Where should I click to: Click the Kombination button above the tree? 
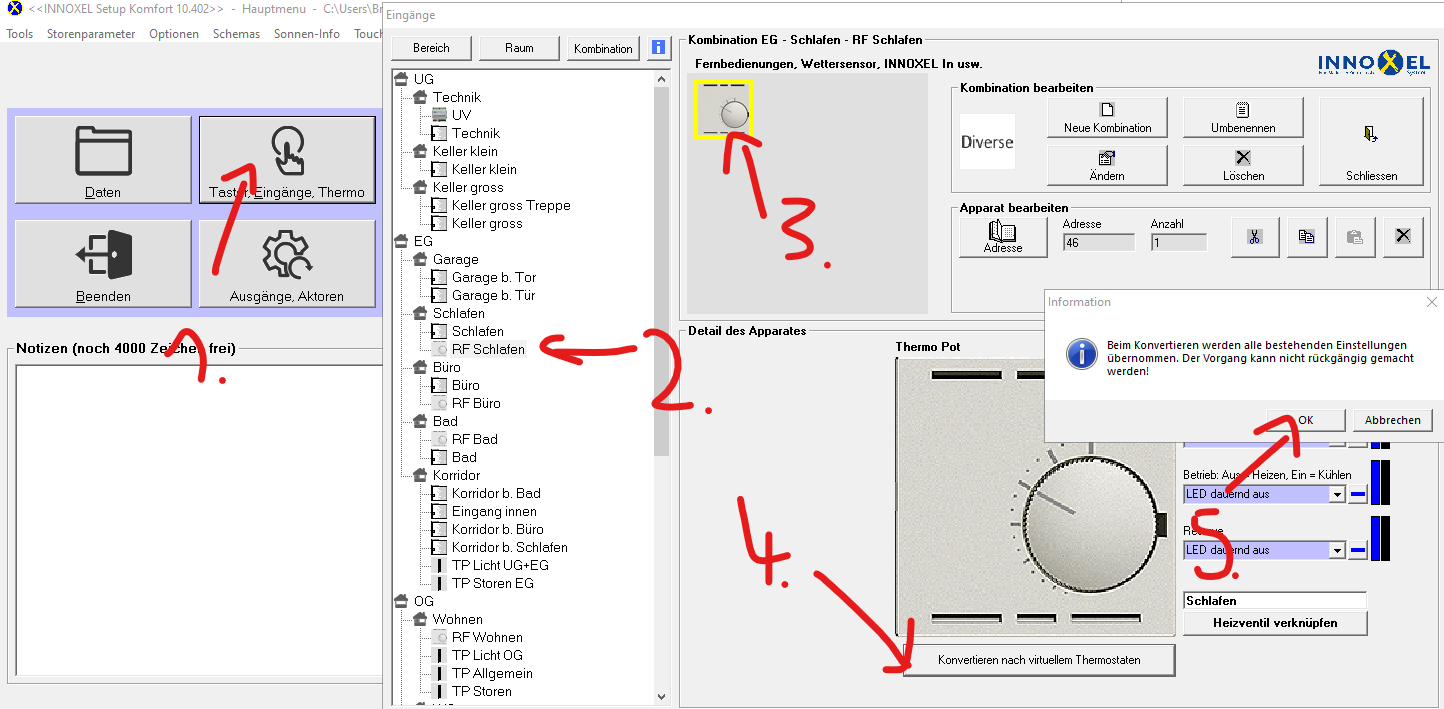coord(603,48)
